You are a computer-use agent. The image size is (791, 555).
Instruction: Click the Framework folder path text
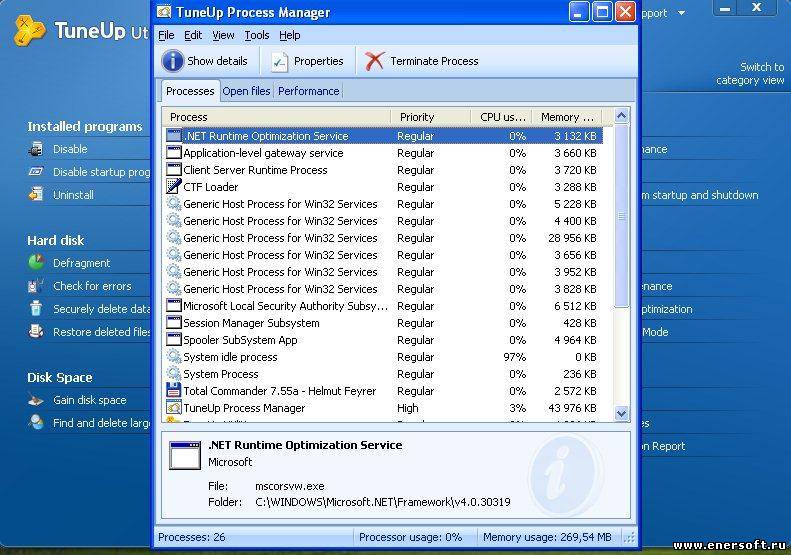tap(383, 502)
